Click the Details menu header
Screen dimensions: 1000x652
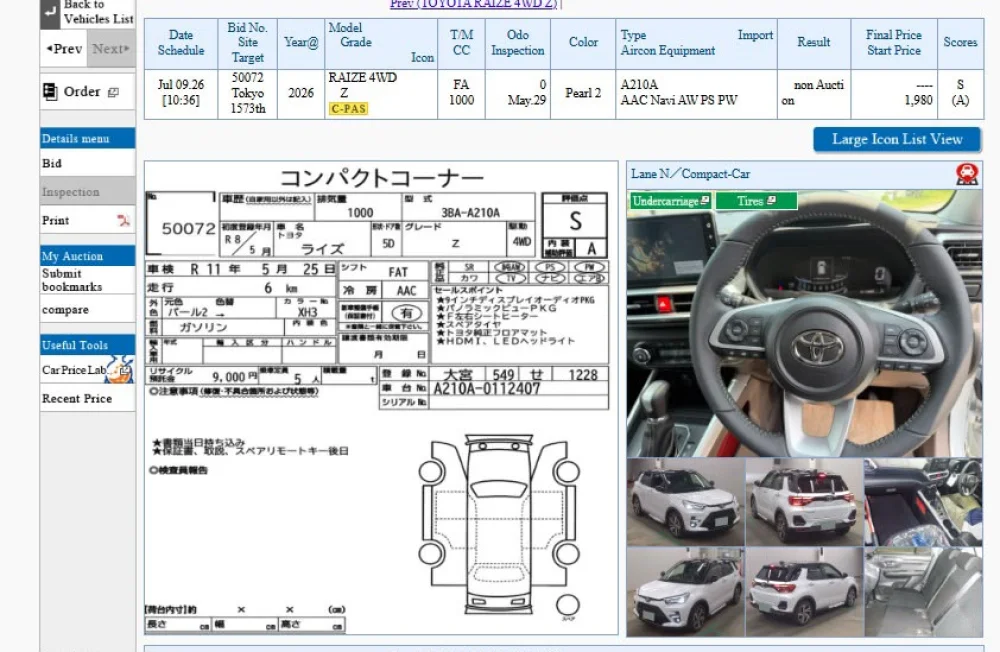pyautogui.click(x=87, y=138)
